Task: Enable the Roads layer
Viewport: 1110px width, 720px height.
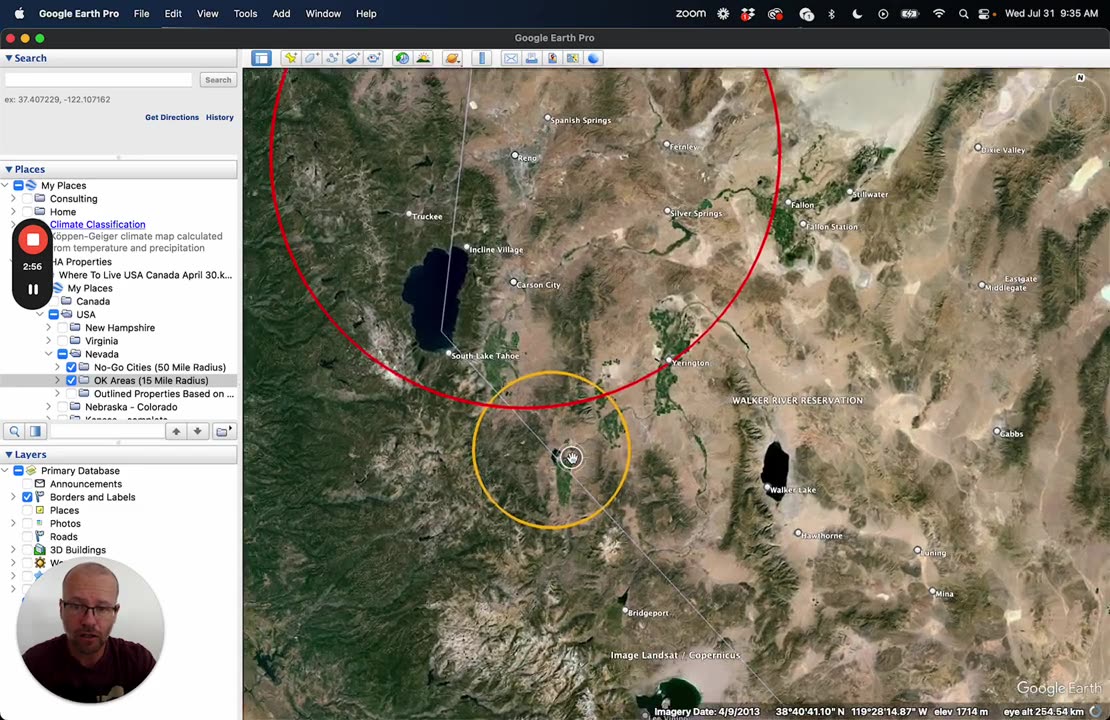Action: [28, 537]
